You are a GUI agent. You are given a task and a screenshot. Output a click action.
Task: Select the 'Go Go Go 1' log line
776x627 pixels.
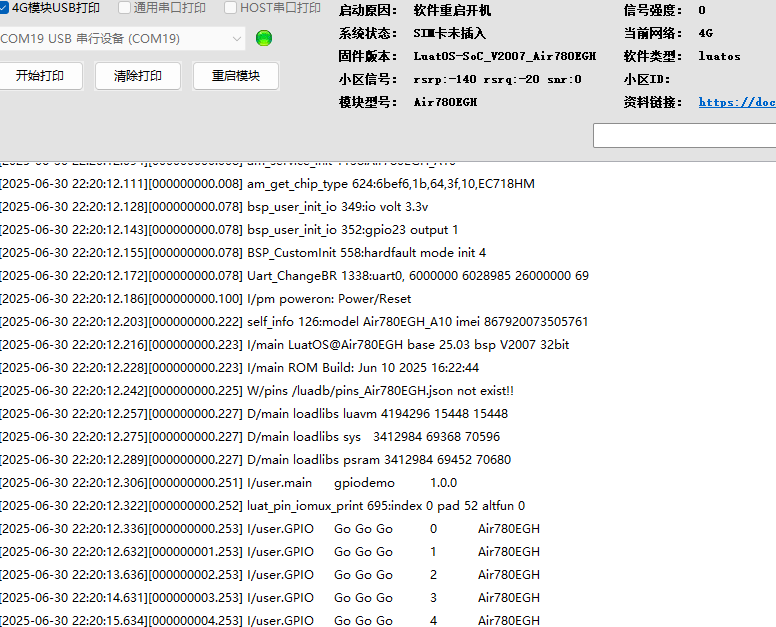pos(270,552)
